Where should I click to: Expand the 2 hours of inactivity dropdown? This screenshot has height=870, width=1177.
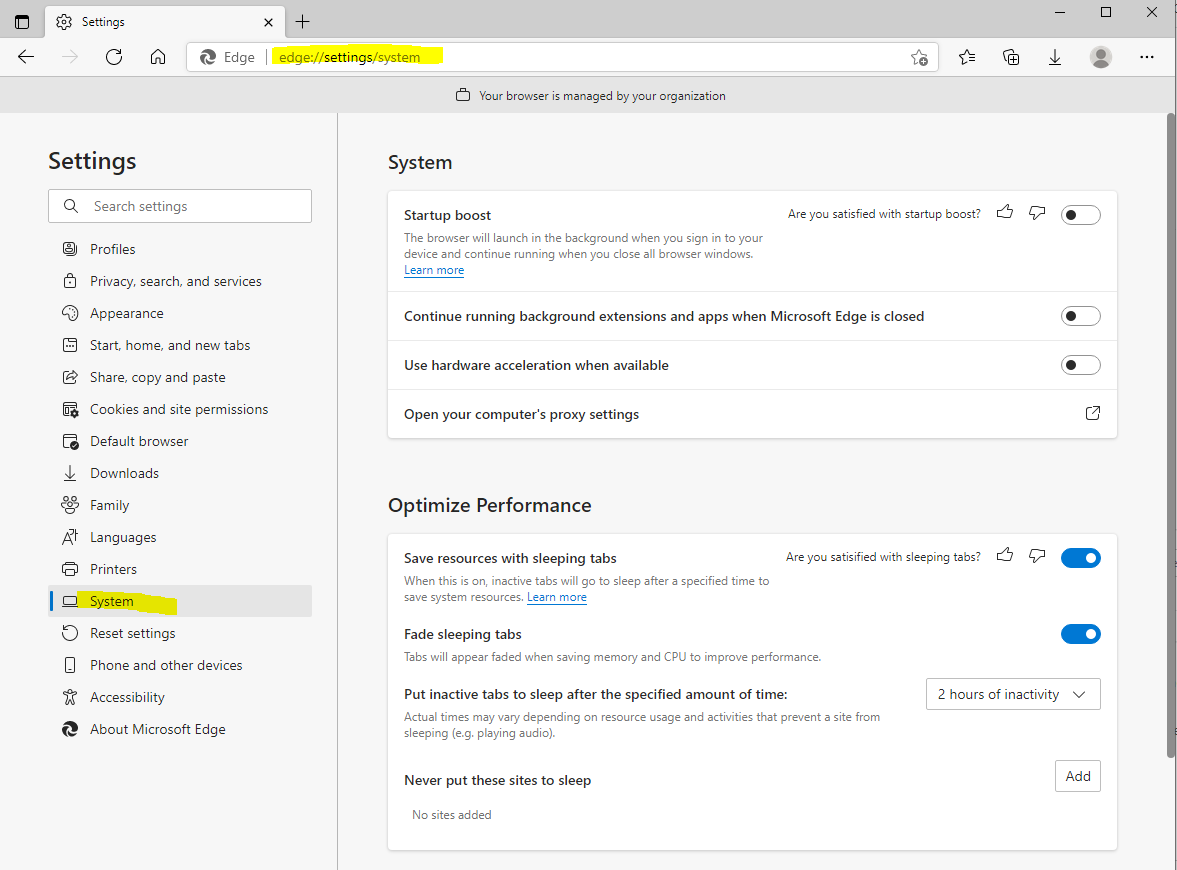point(1013,694)
